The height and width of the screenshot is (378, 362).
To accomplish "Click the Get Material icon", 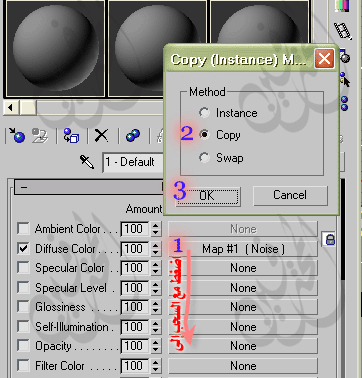I will [x=17, y=136].
